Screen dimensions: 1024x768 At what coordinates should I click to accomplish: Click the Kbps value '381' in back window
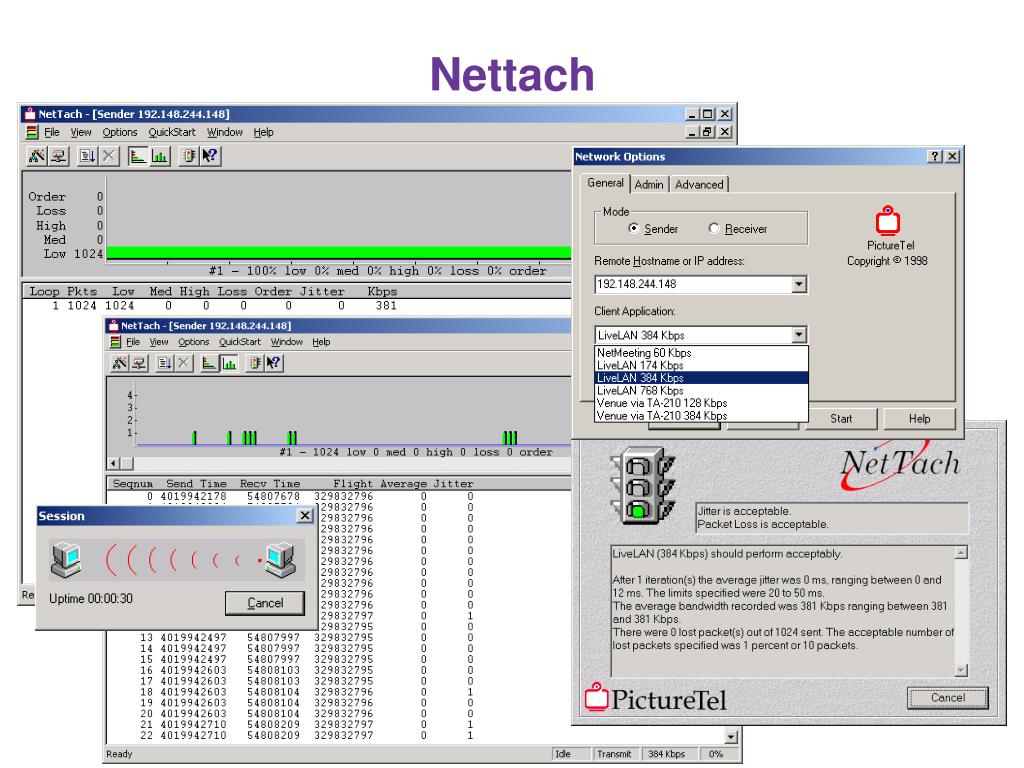(386, 306)
